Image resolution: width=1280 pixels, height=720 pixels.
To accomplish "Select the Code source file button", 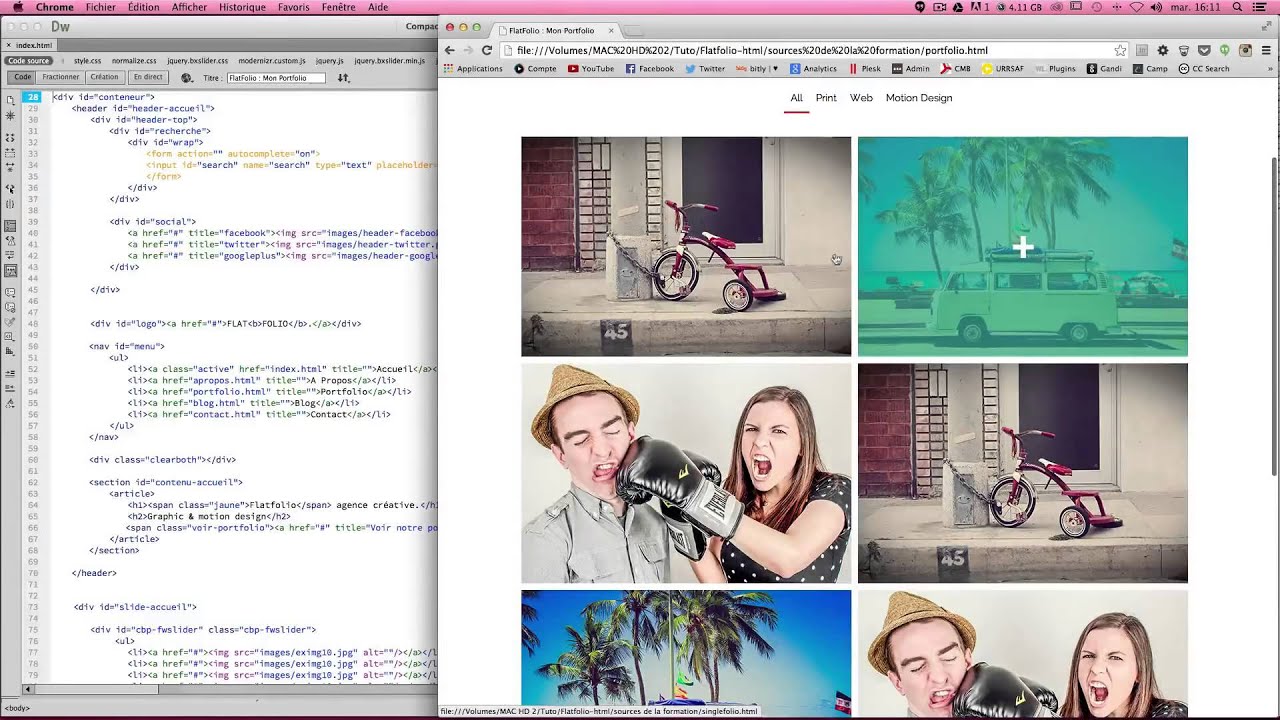I will click(29, 61).
